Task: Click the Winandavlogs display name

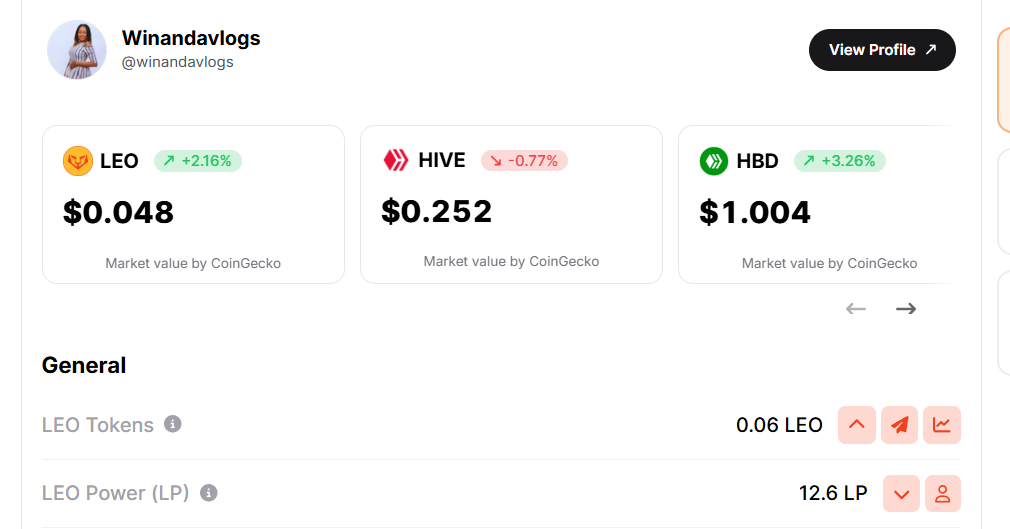Action: 191,38
